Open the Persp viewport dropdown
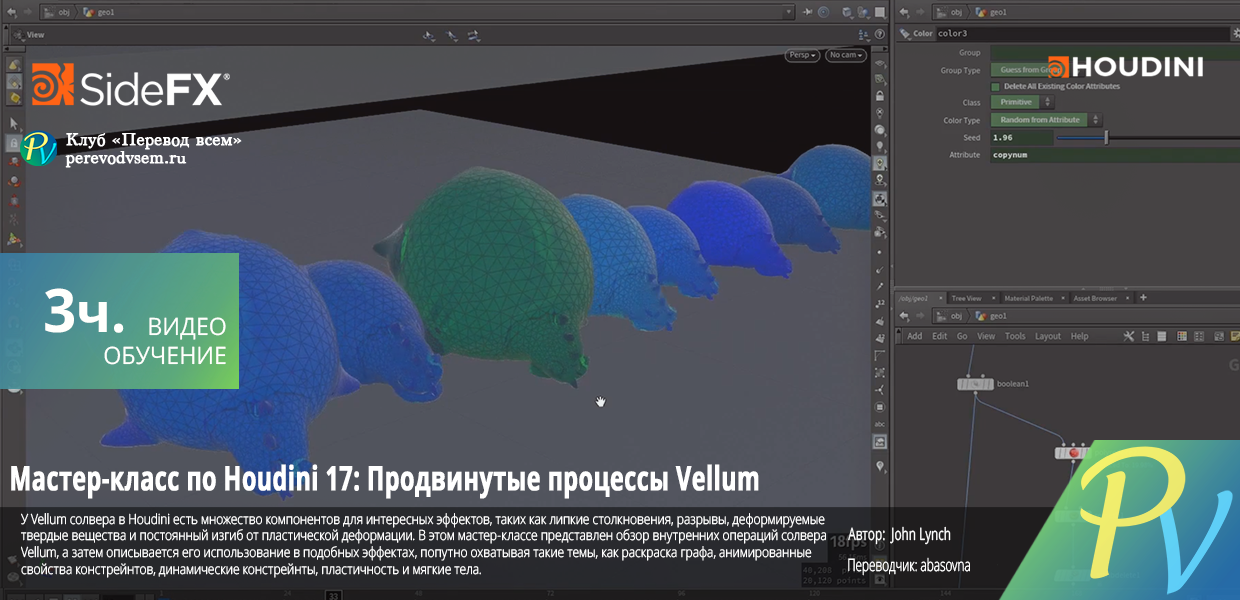 [802, 55]
